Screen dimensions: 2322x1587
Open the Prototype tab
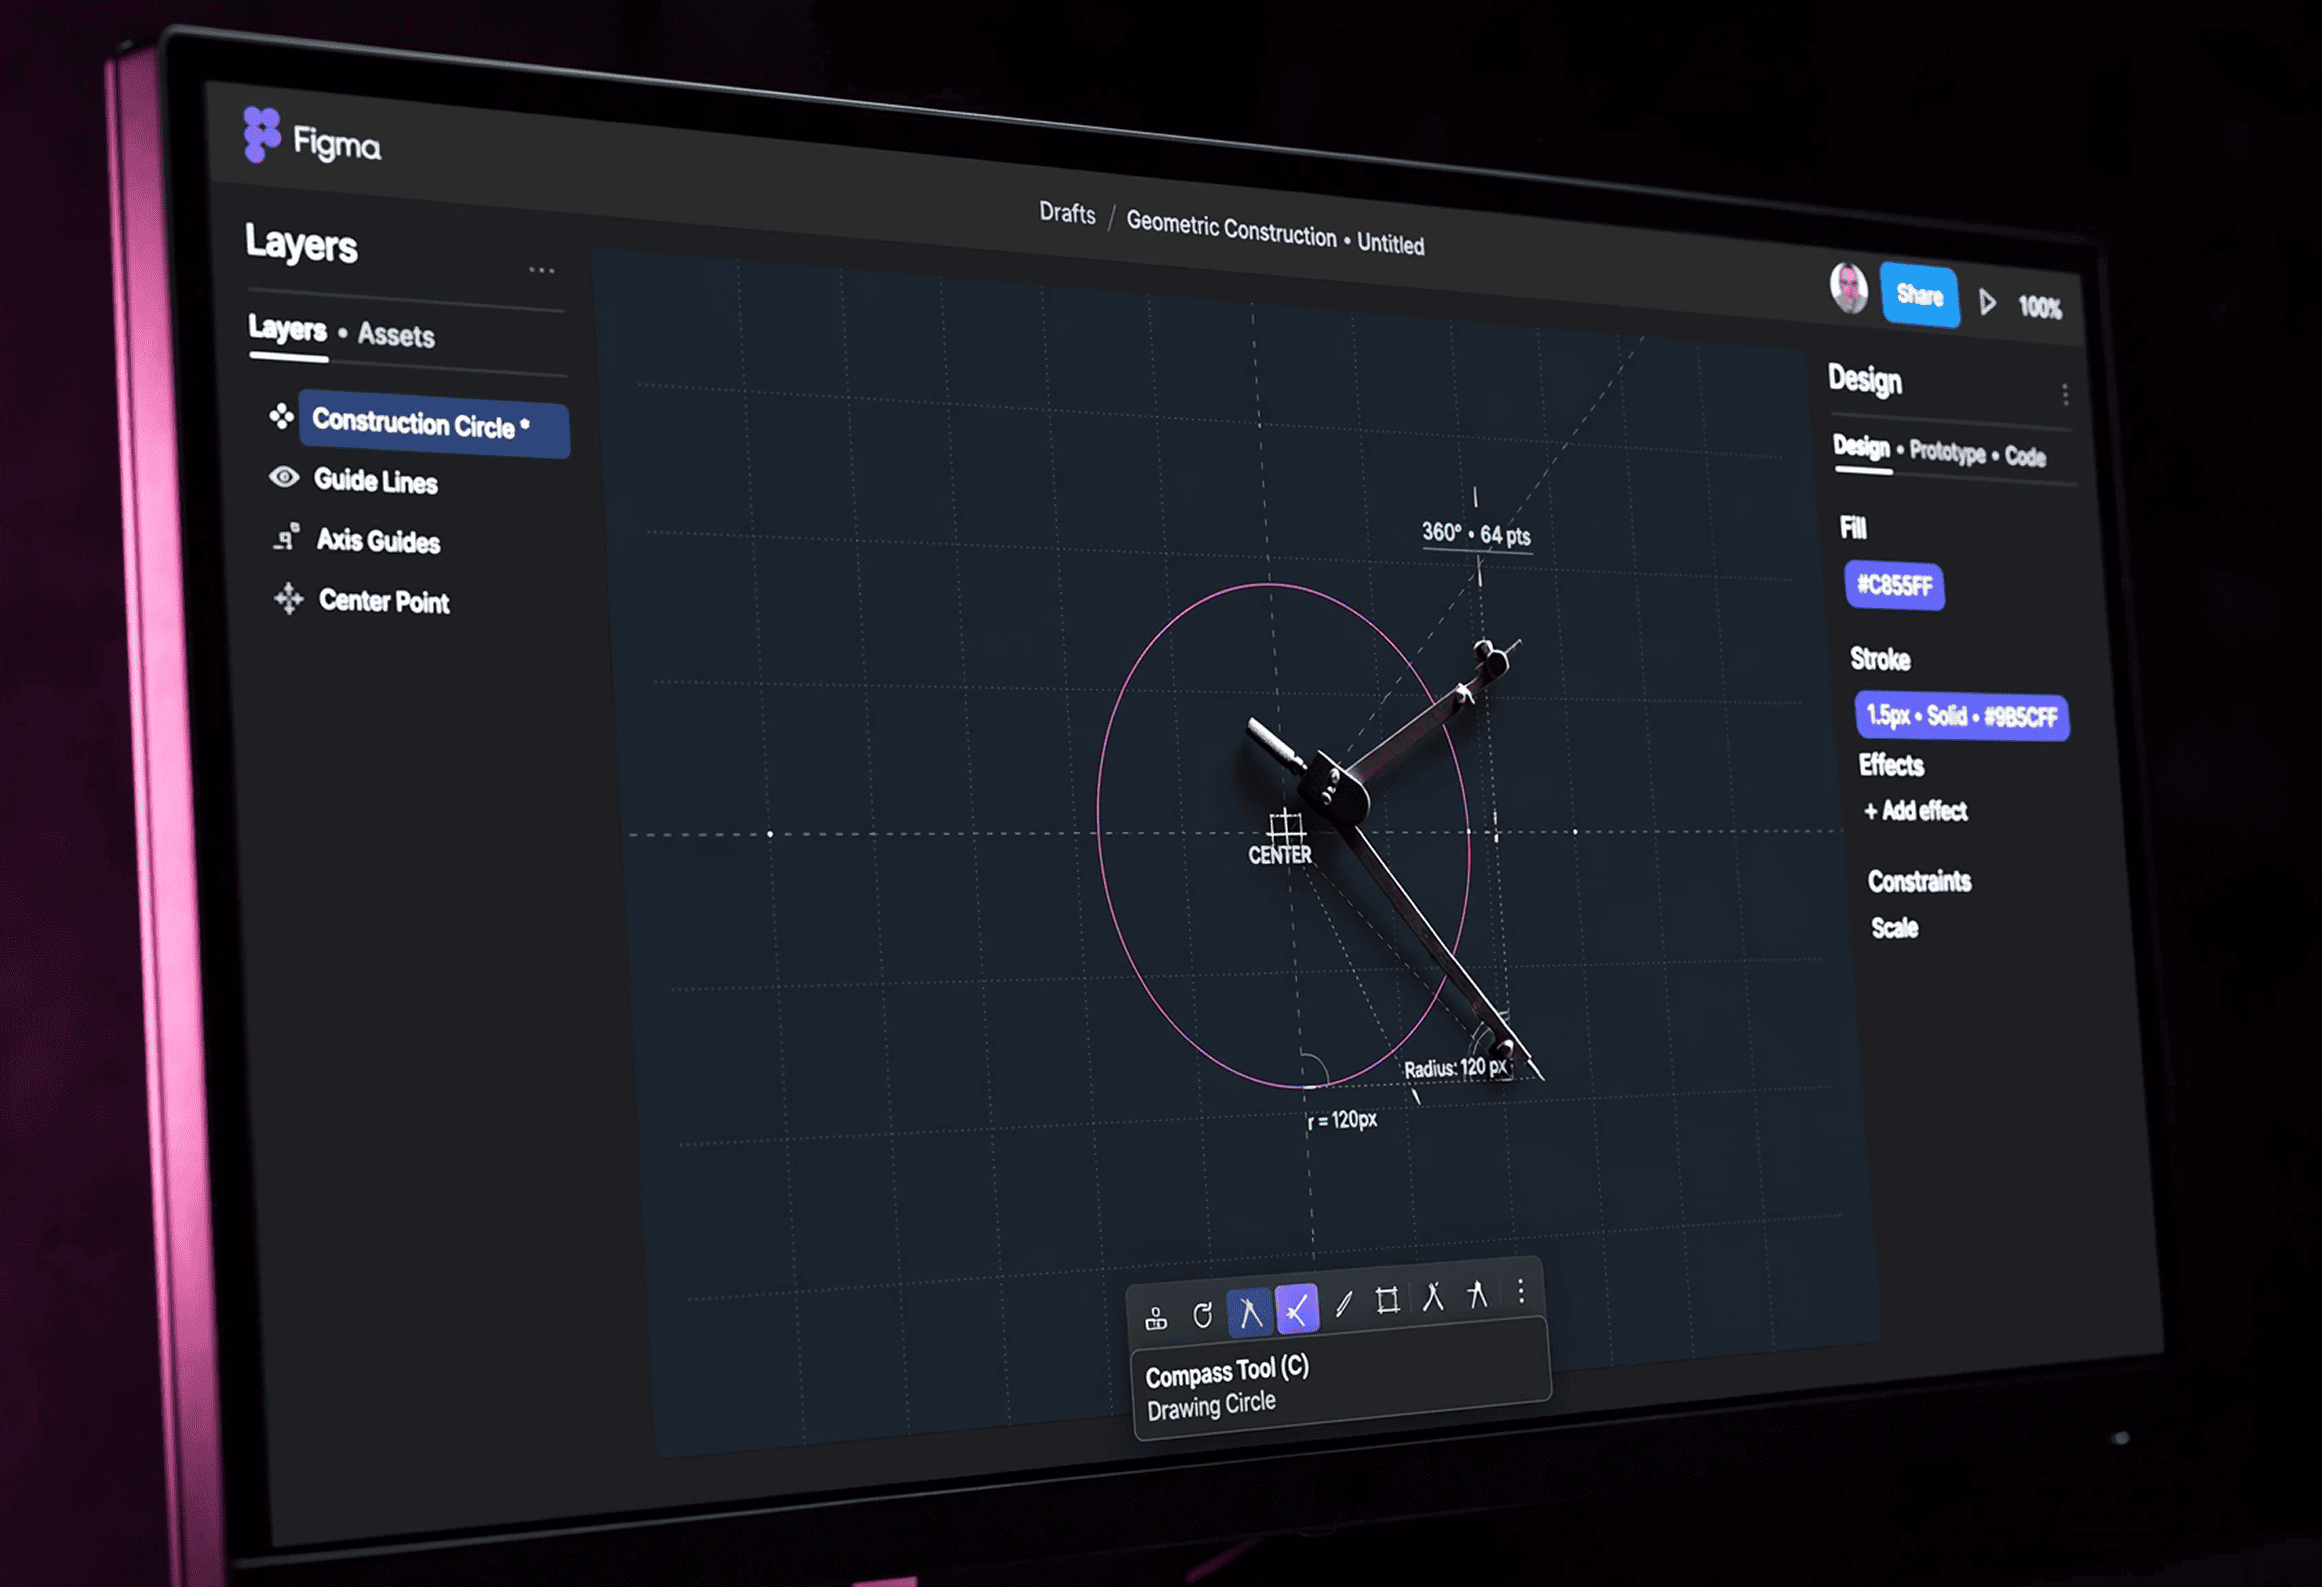1947,452
